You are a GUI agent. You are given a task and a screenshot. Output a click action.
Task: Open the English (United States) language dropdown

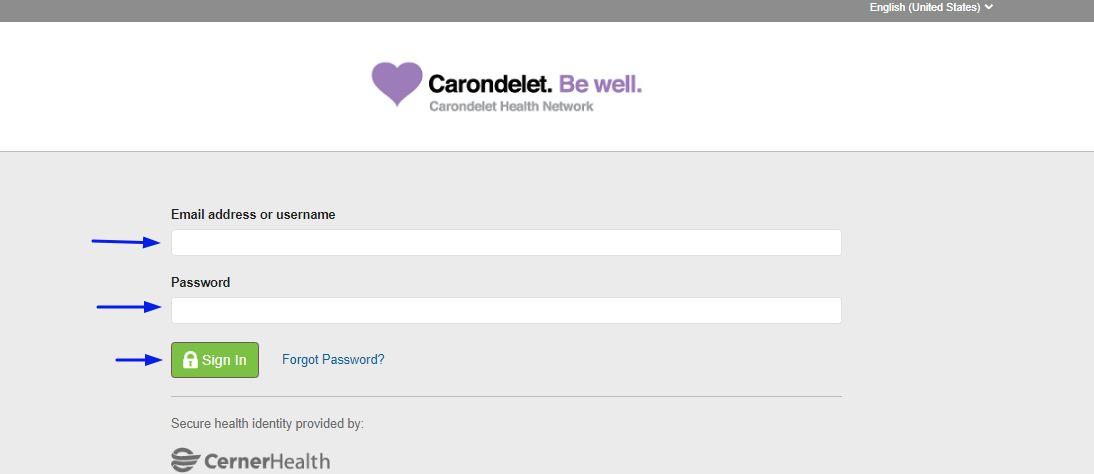931,8
